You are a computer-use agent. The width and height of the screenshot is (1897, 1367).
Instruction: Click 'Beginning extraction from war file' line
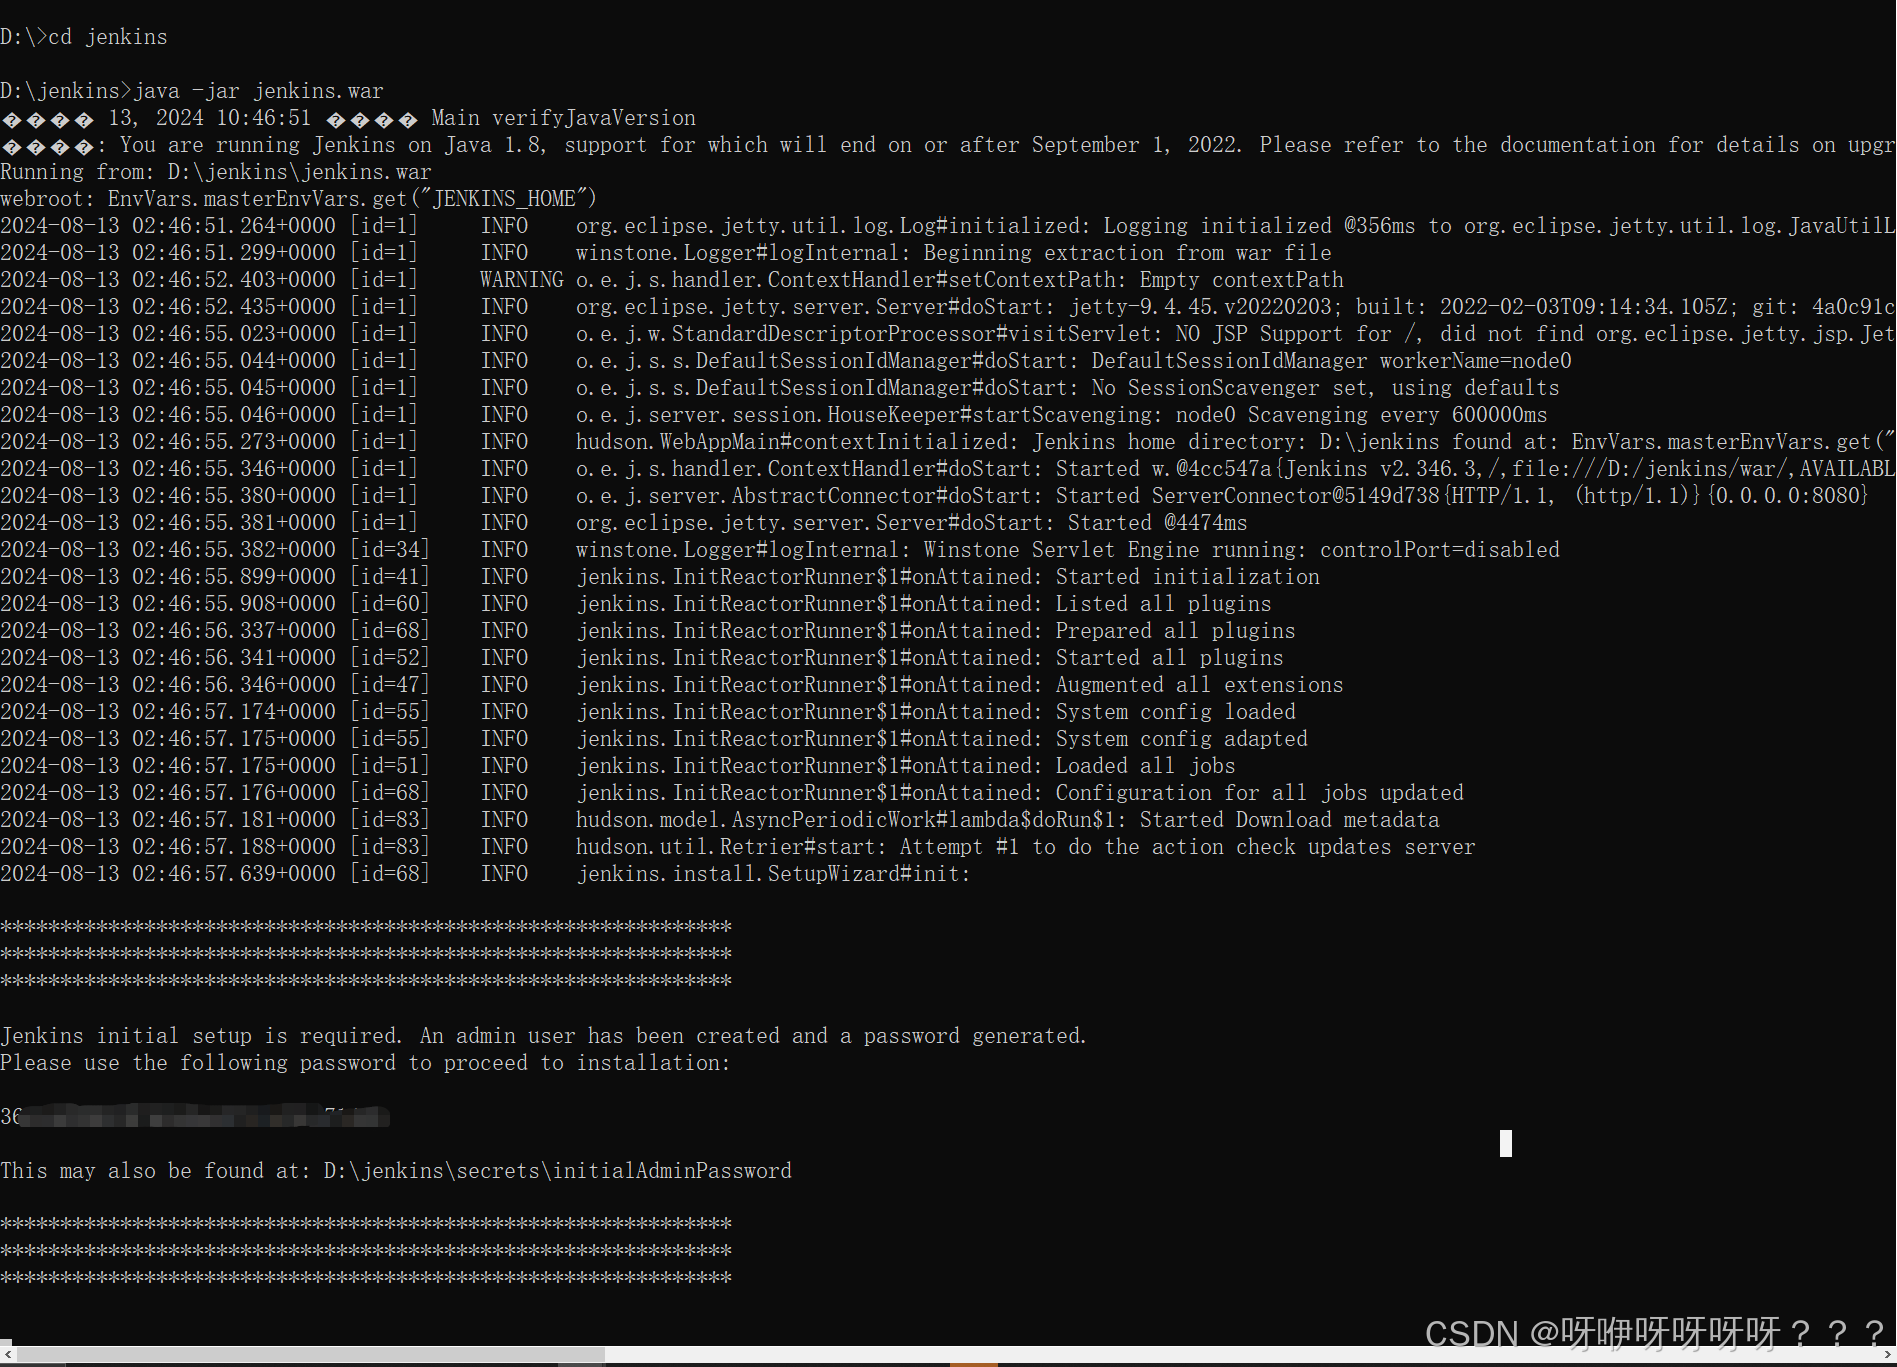click(666, 252)
